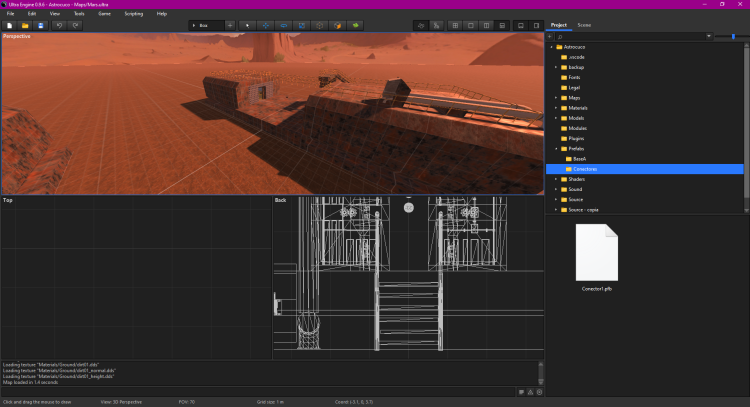Expand the Materials folder in tree

556,108
